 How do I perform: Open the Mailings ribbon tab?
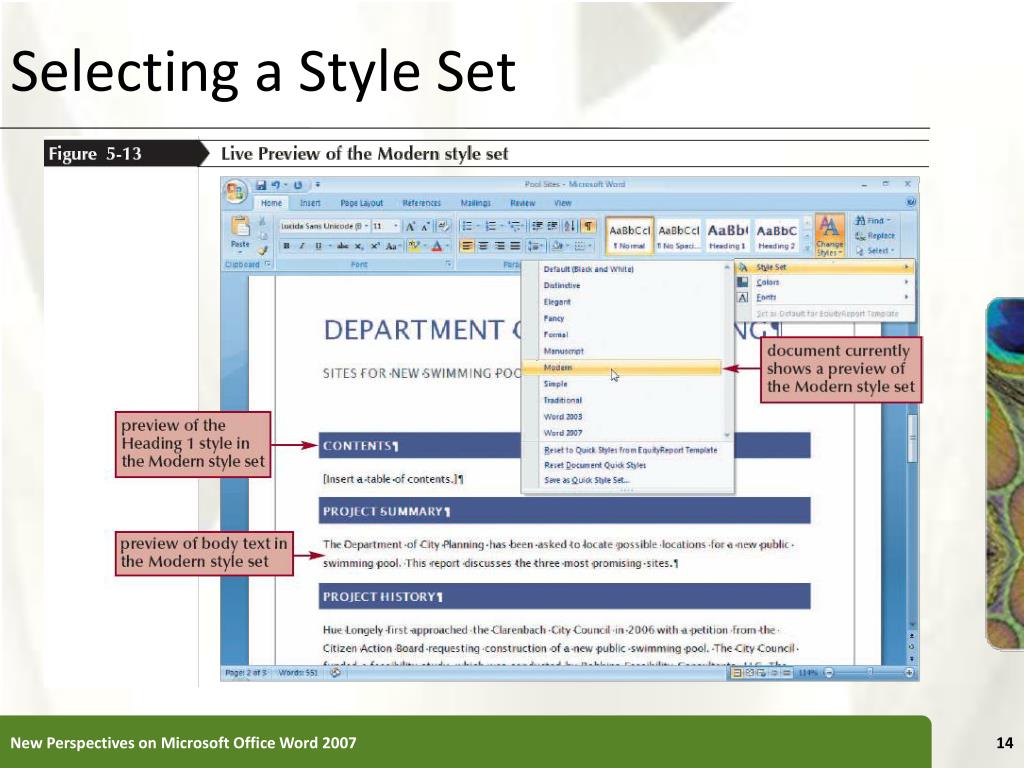point(475,203)
